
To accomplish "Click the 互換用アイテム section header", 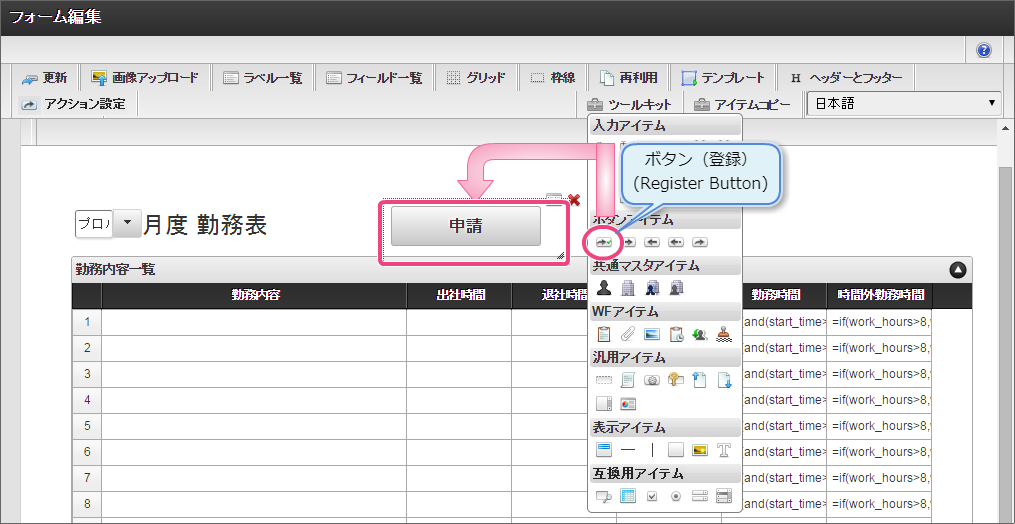I will point(665,473).
